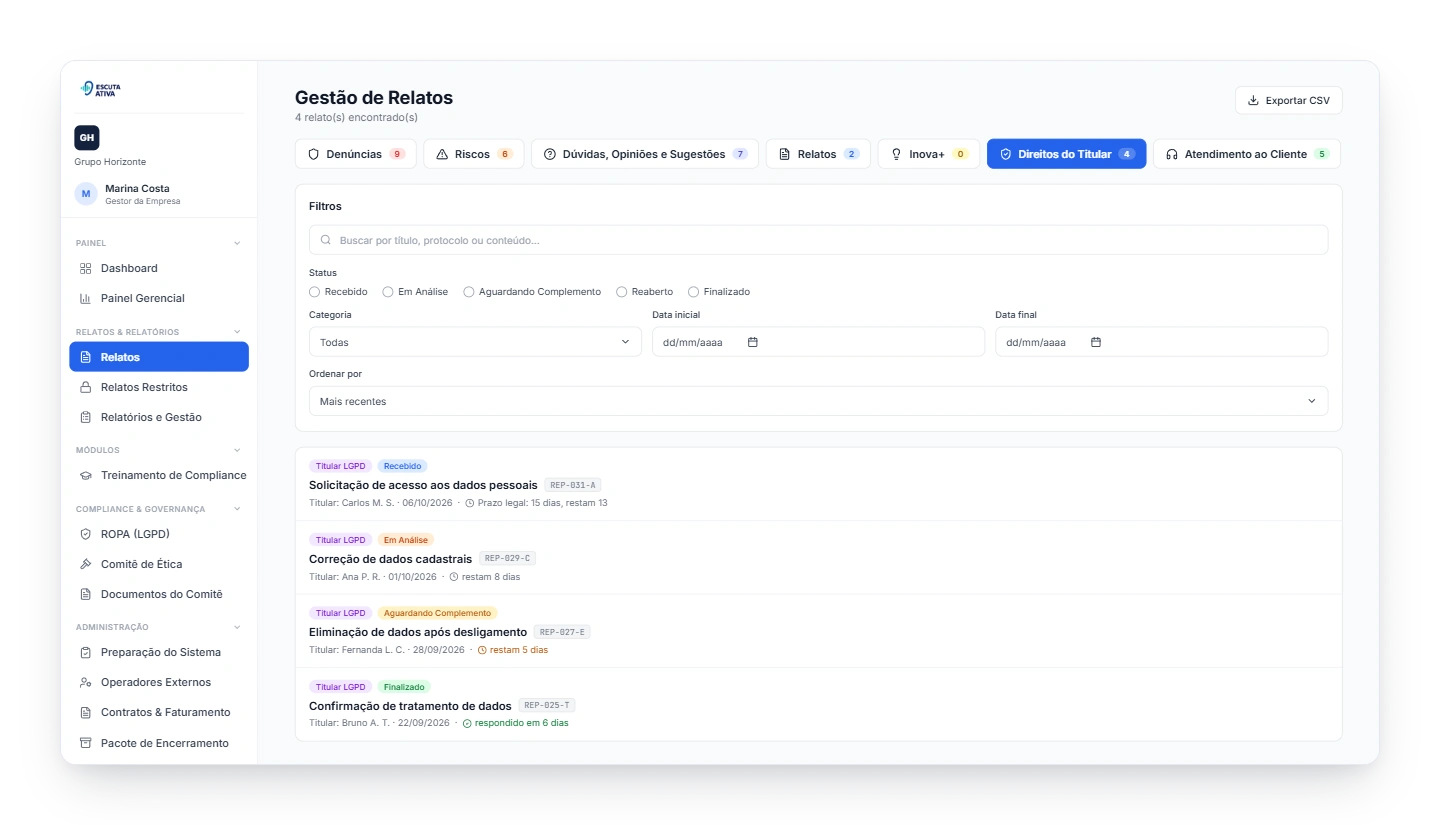Click the ROPA (LGPD) shield icon
This screenshot has width=1440, height=825.
tap(86, 534)
